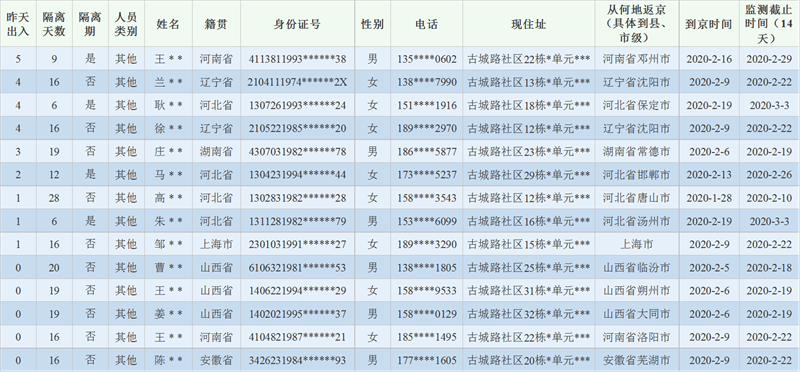
Task: Click phone number 186****5877
Action: pos(427,152)
